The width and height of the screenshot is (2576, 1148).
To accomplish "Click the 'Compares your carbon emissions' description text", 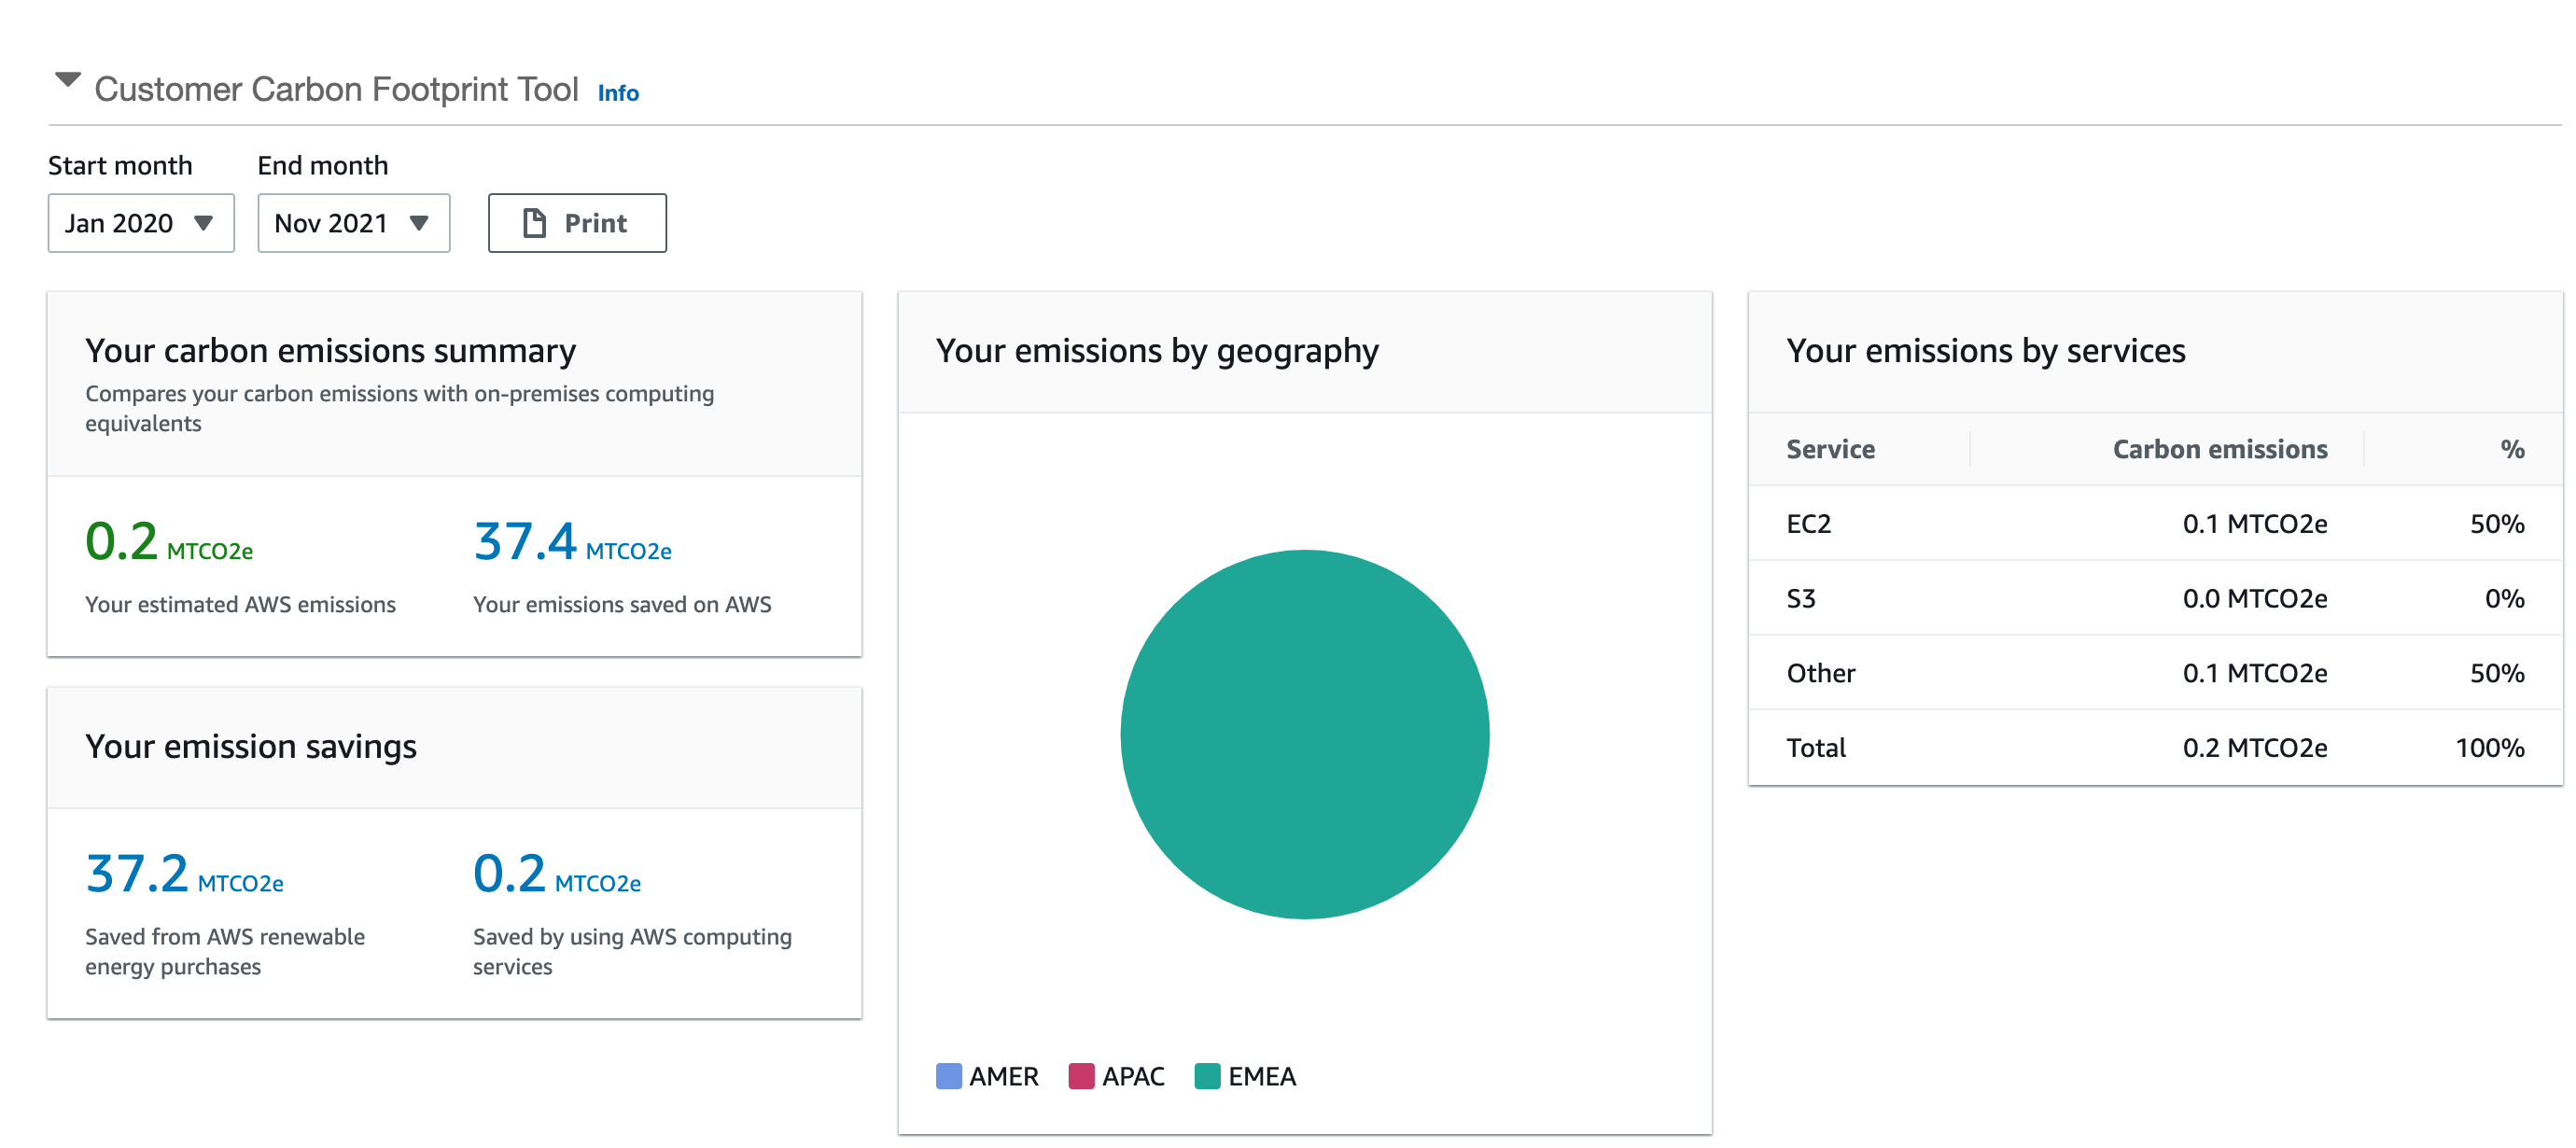I will pos(399,409).
